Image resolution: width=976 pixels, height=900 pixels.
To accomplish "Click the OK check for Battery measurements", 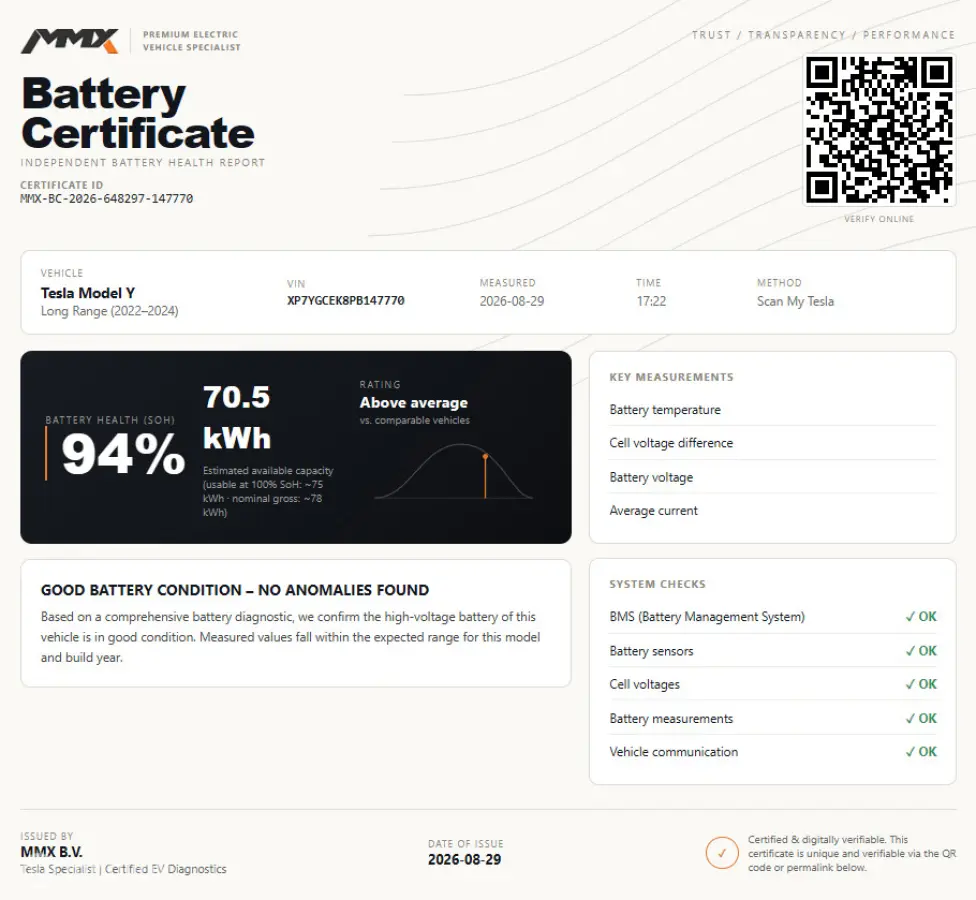I will [921, 718].
